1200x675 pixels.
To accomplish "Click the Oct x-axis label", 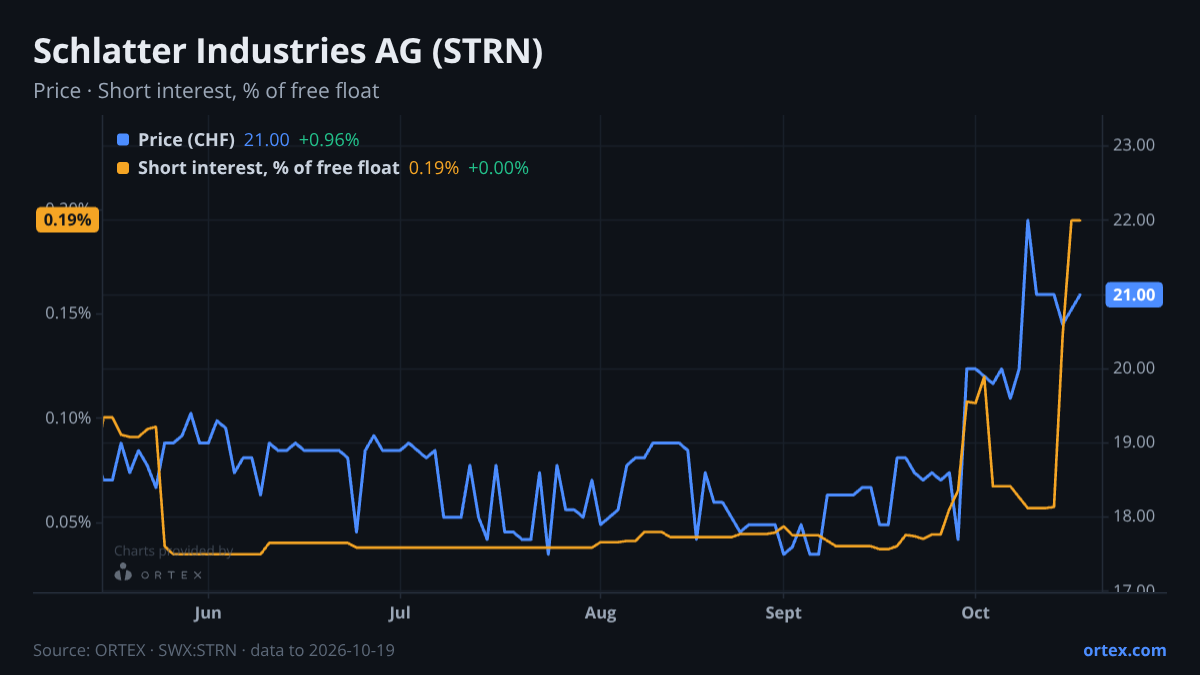I will (x=975, y=612).
